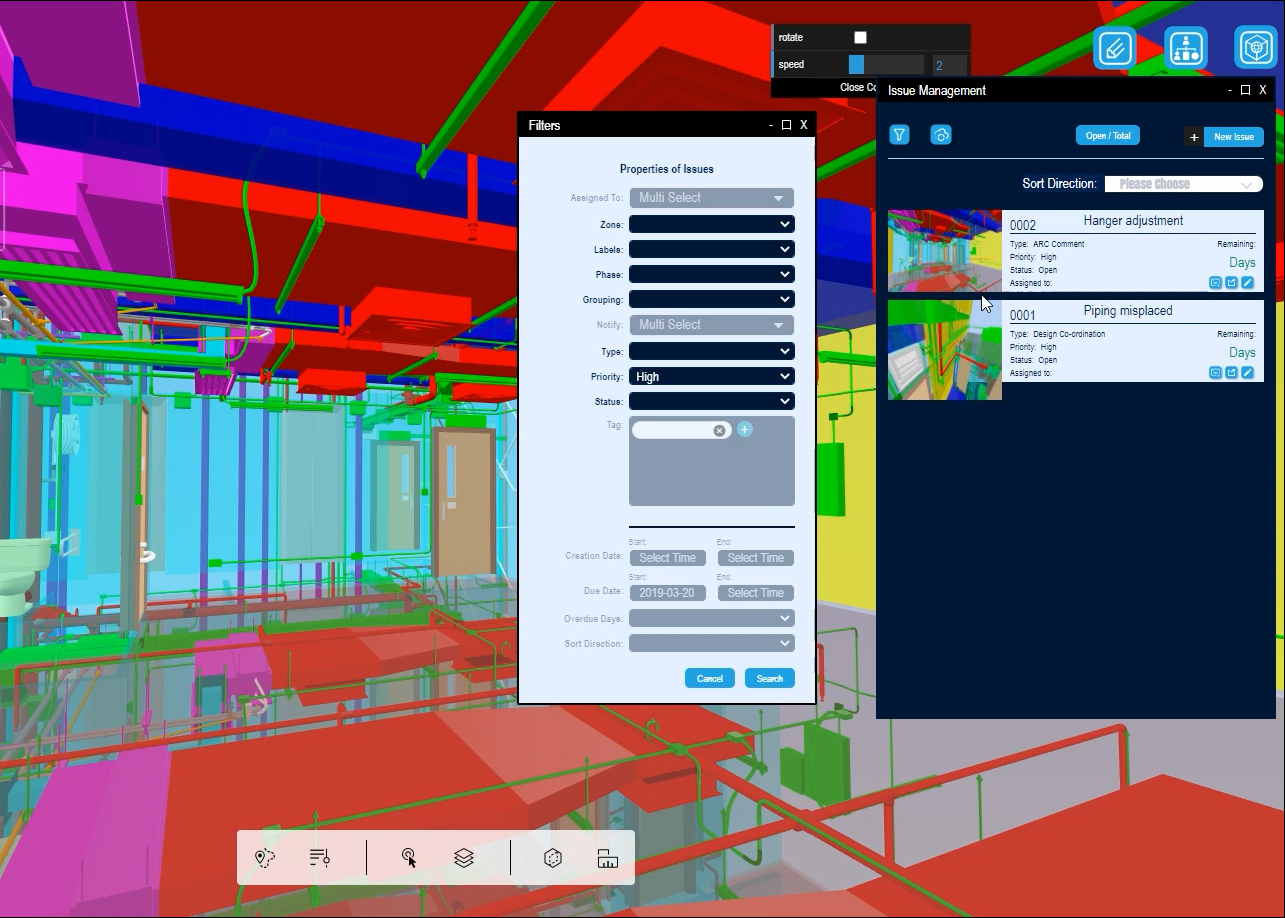Click the Search button in Filters
Screen dimensions: 1285x918
coord(769,678)
